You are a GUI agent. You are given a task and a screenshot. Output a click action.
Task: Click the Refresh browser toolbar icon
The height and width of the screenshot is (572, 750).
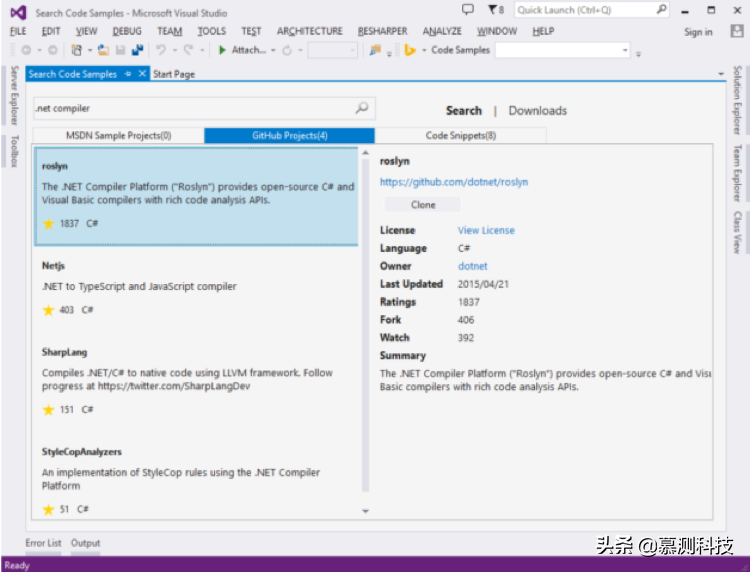pos(287,50)
